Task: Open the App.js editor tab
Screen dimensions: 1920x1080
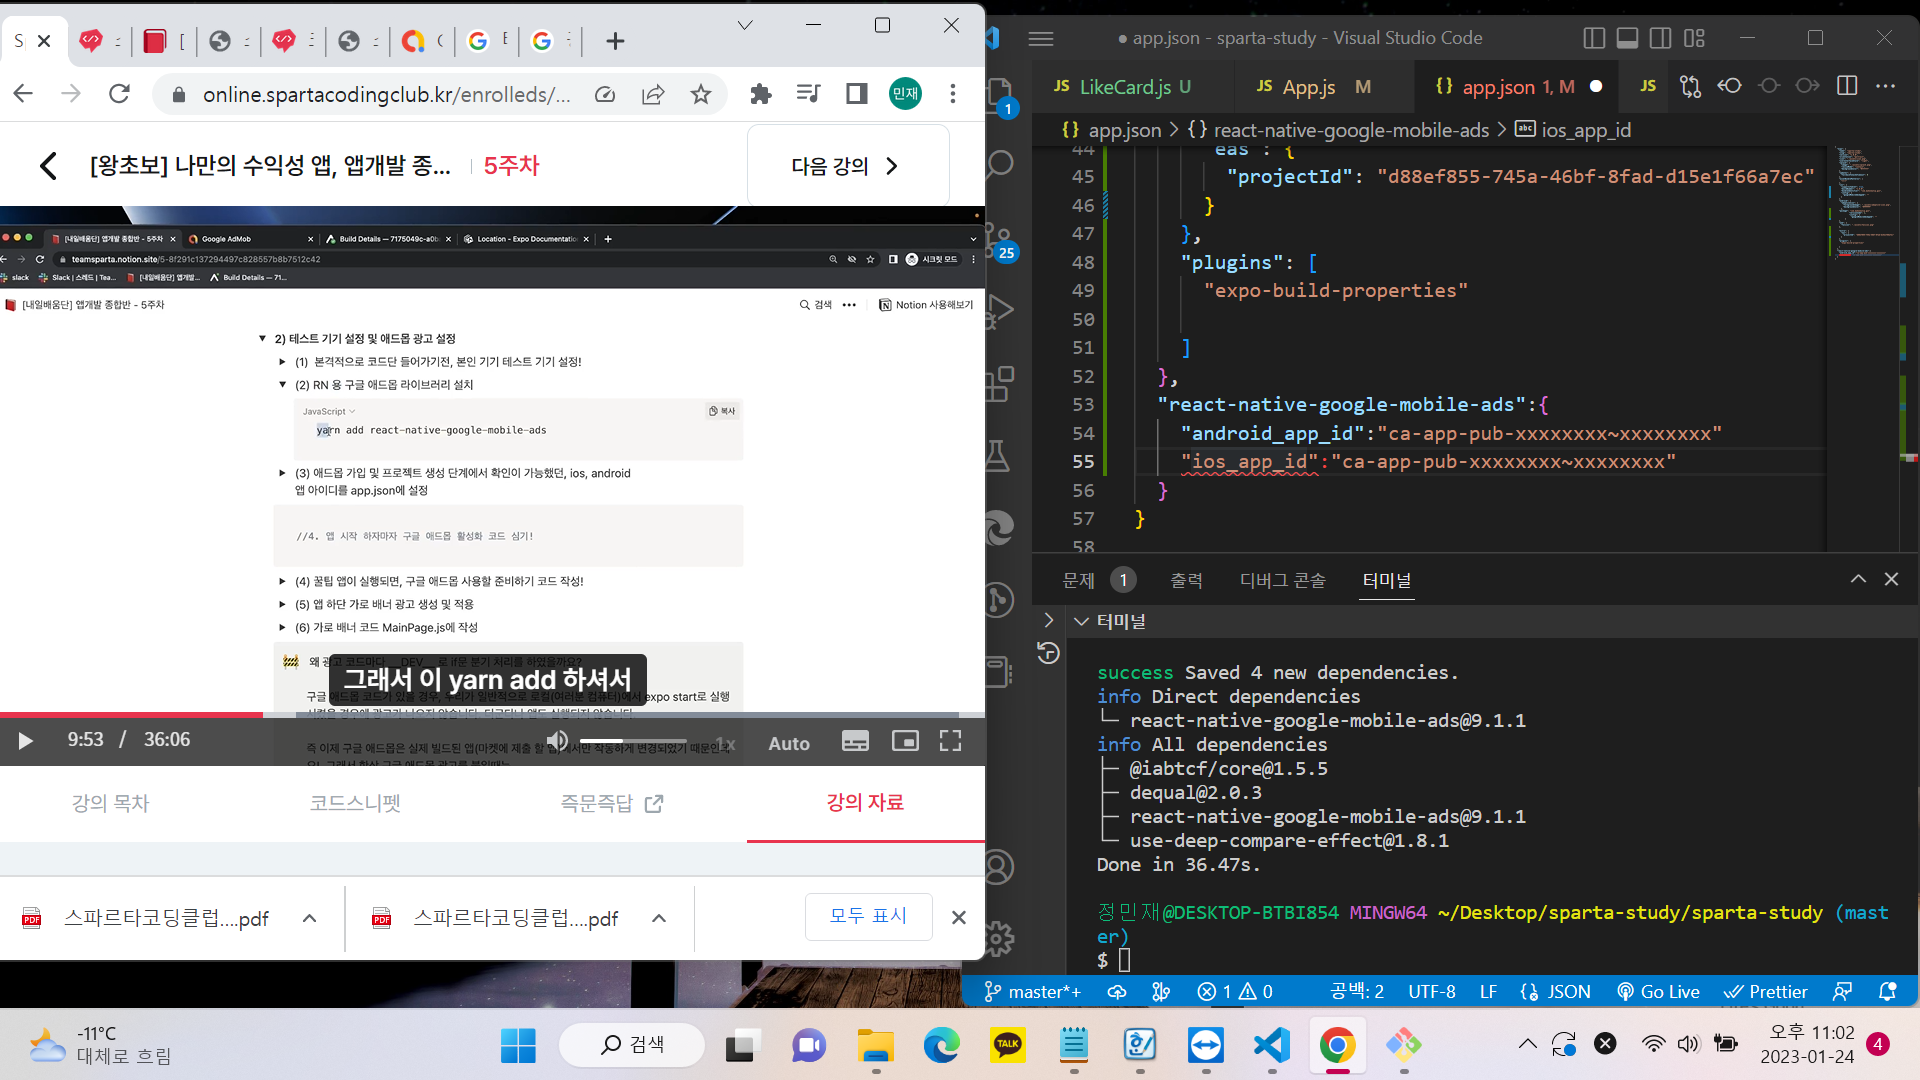Action: pos(1314,86)
